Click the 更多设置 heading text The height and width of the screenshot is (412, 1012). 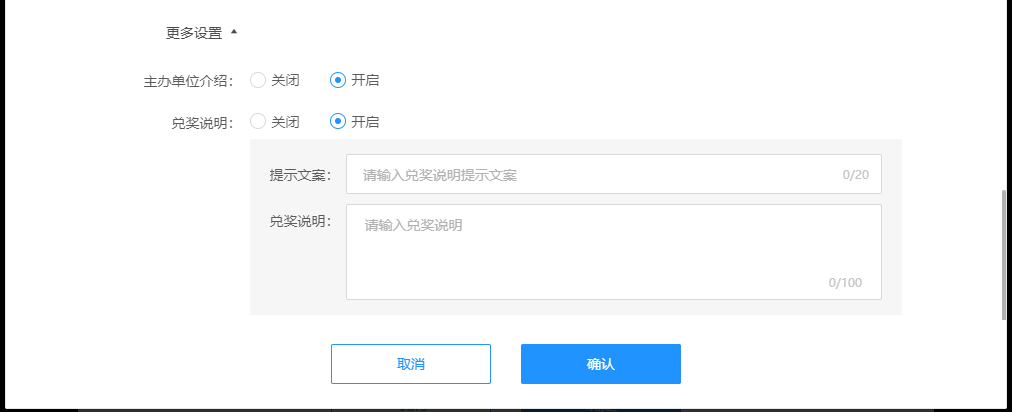click(x=194, y=34)
